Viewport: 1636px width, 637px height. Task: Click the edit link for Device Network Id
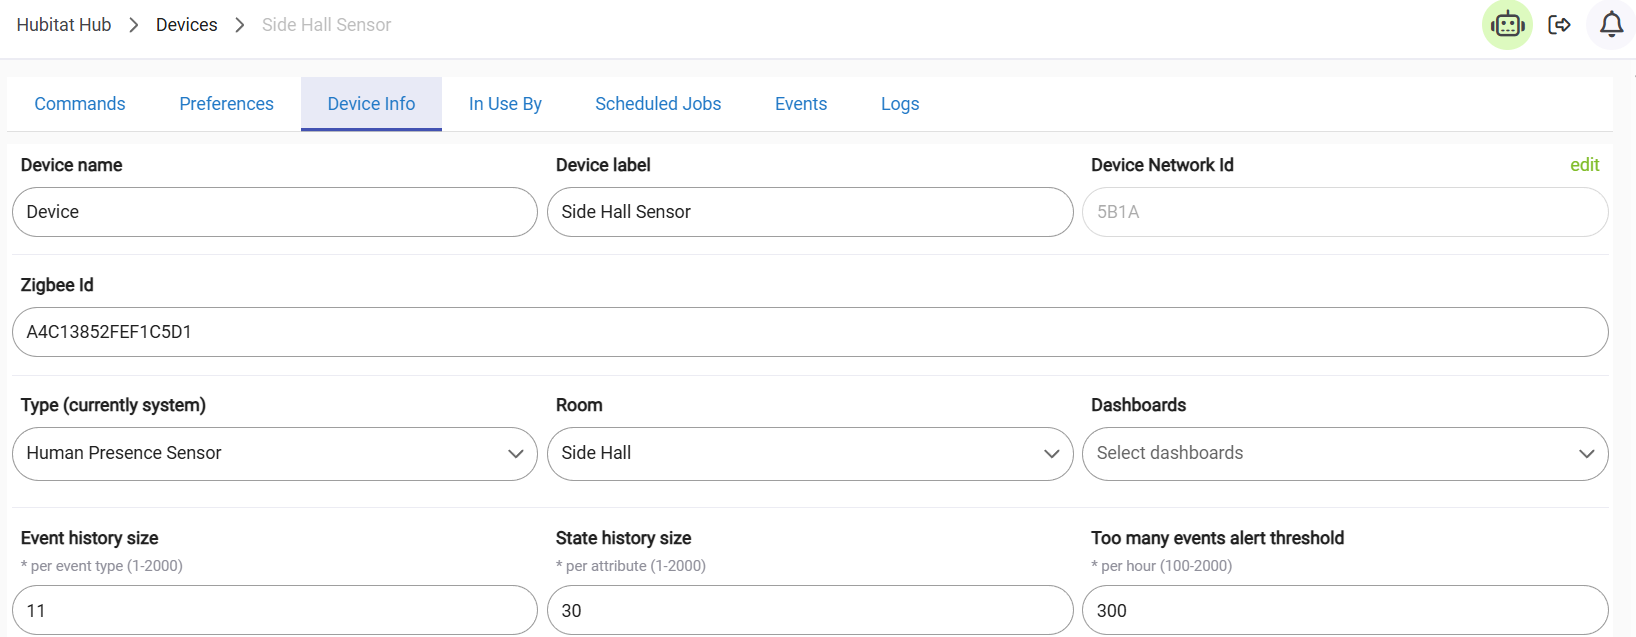[x=1584, y=165]
